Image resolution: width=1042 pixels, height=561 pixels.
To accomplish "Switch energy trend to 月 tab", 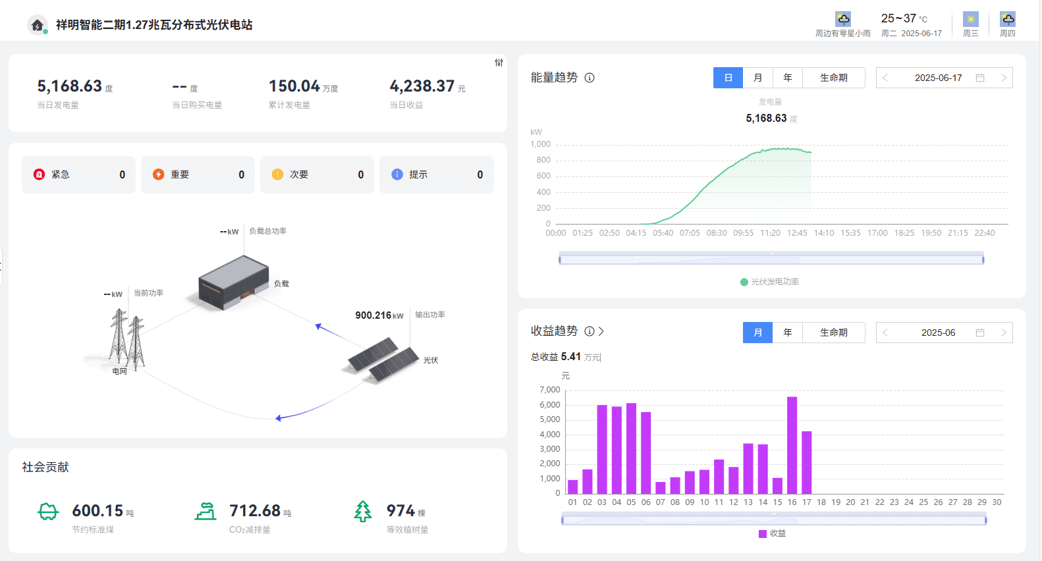I will [758, 78].
